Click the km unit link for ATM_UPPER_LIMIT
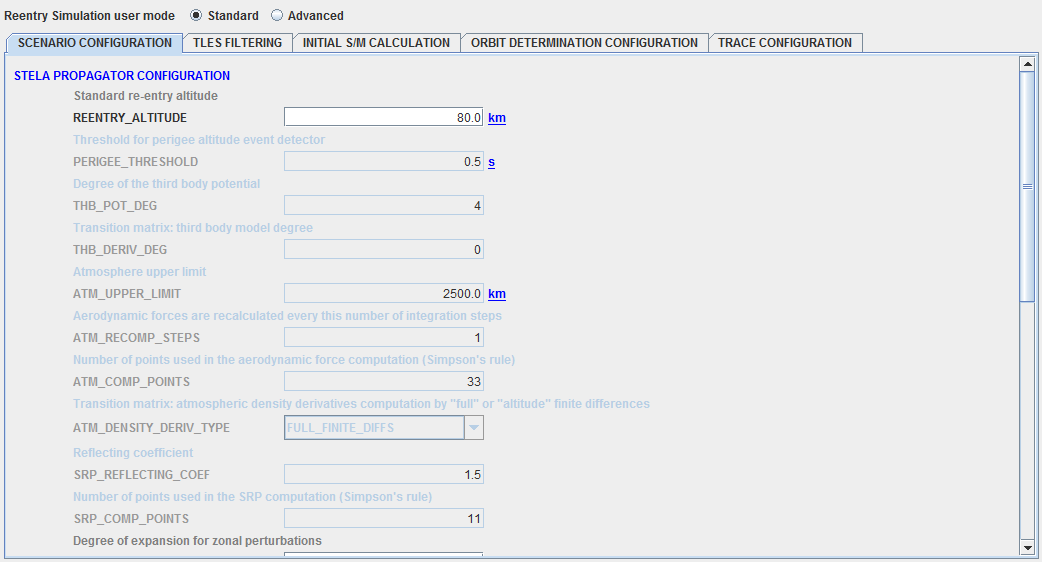This screenshot has height=562, width=1042. [496, 294]
